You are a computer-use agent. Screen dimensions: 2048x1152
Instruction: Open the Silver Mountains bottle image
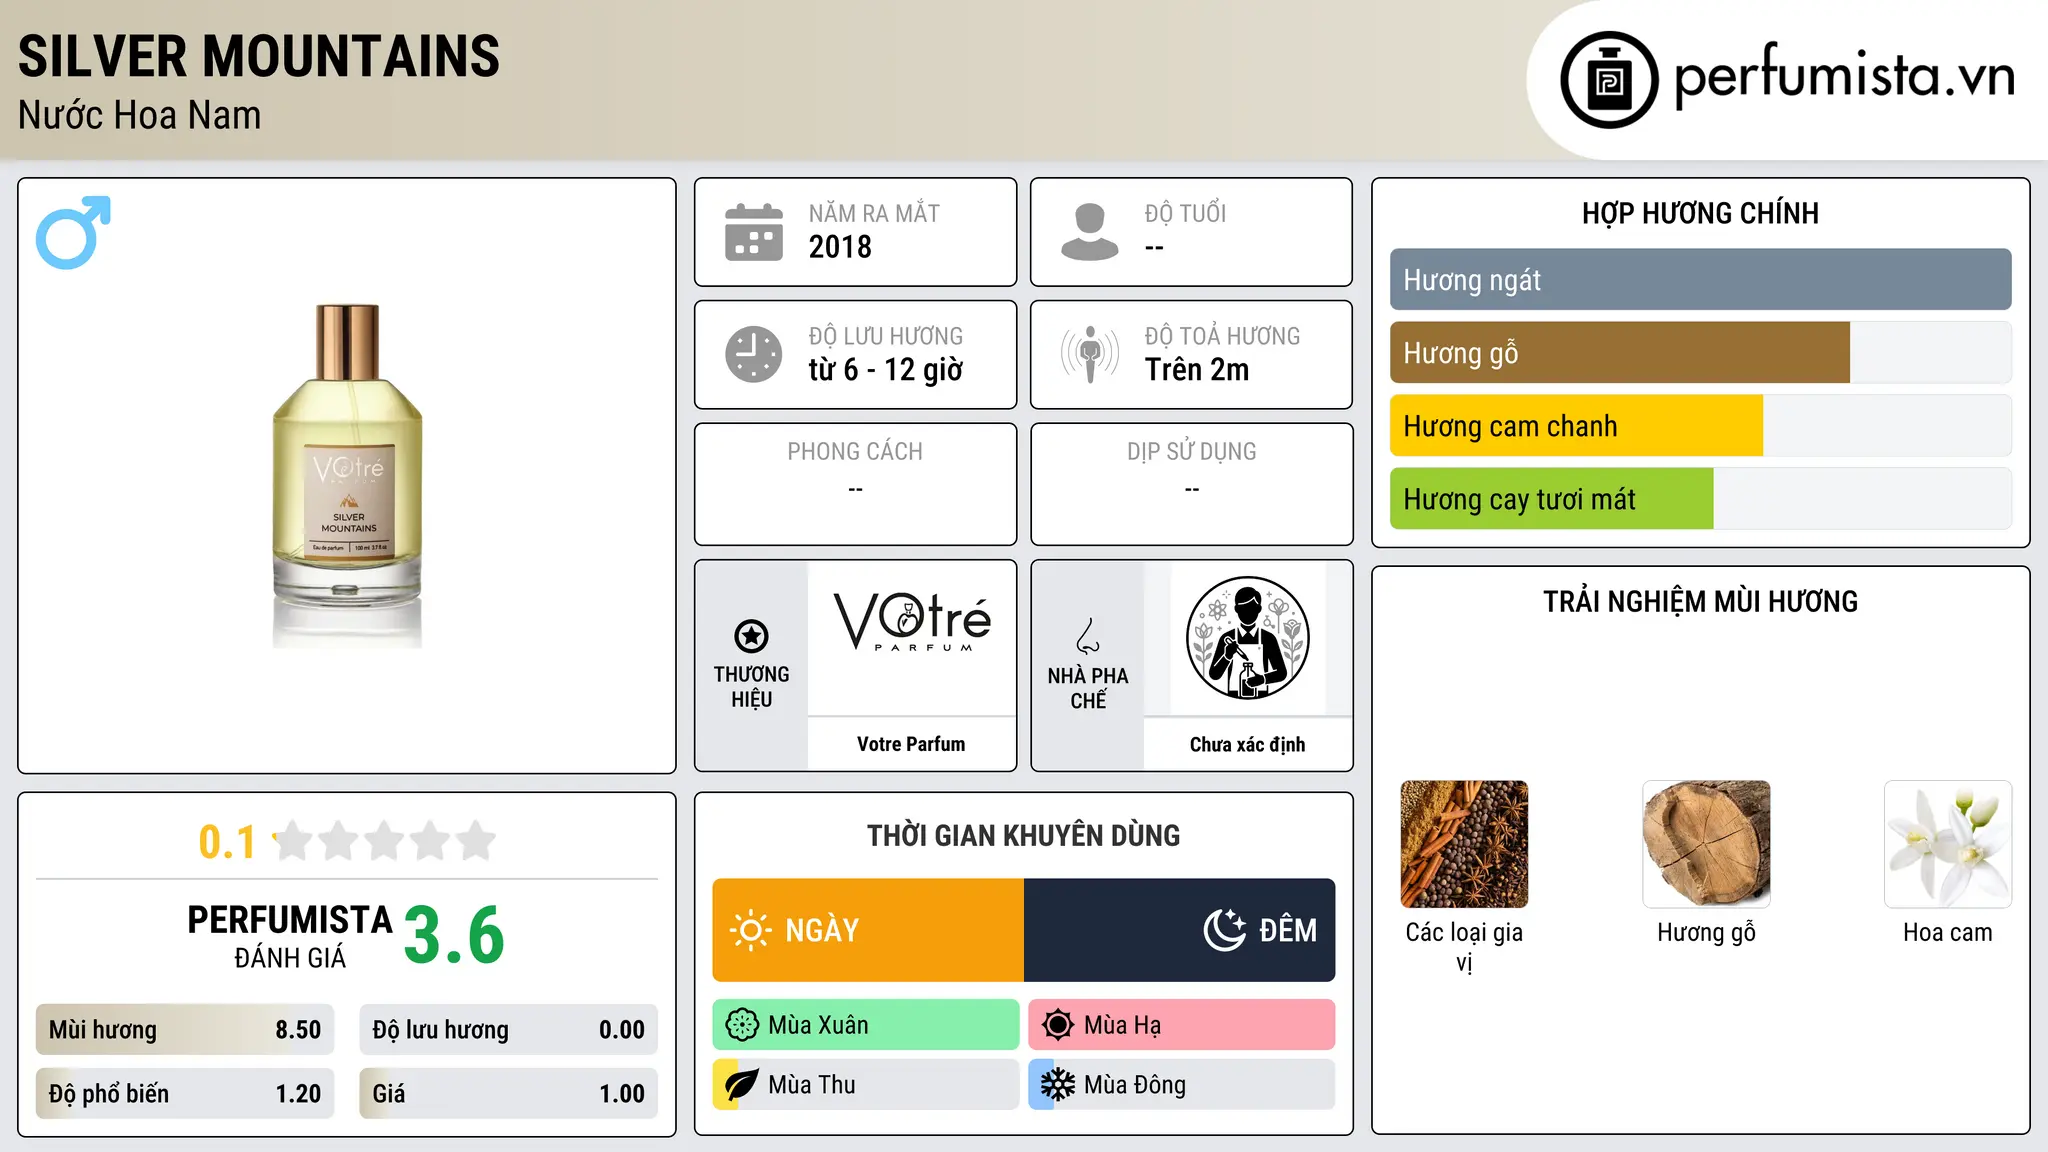348,476
